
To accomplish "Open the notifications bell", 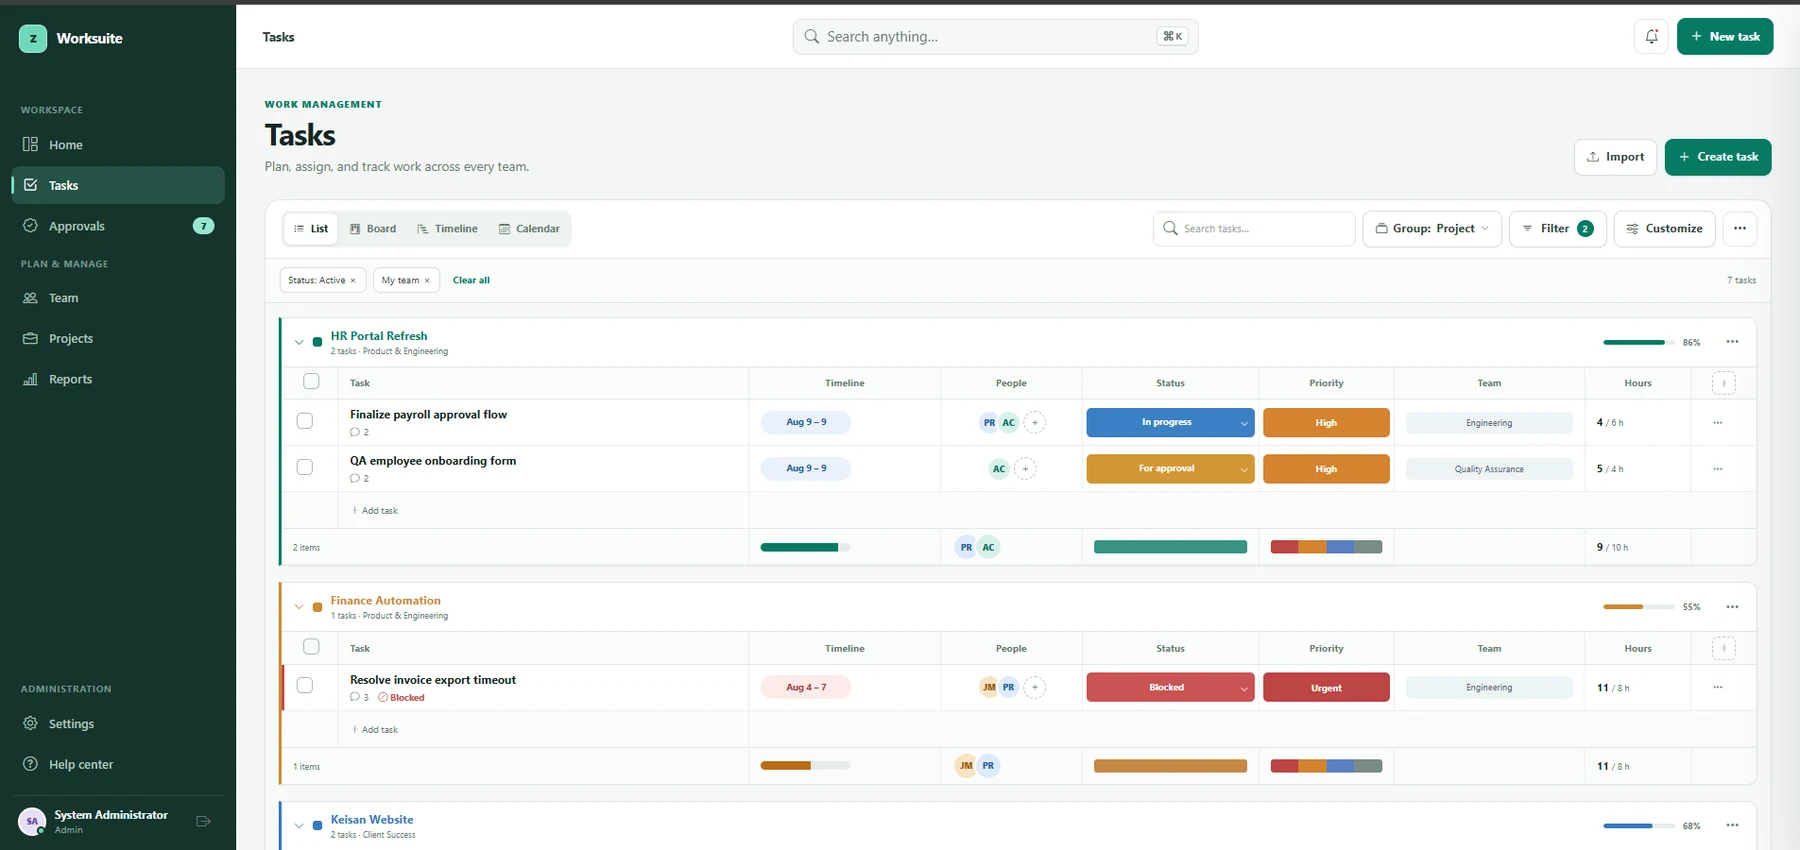I will coord(1651,36).
